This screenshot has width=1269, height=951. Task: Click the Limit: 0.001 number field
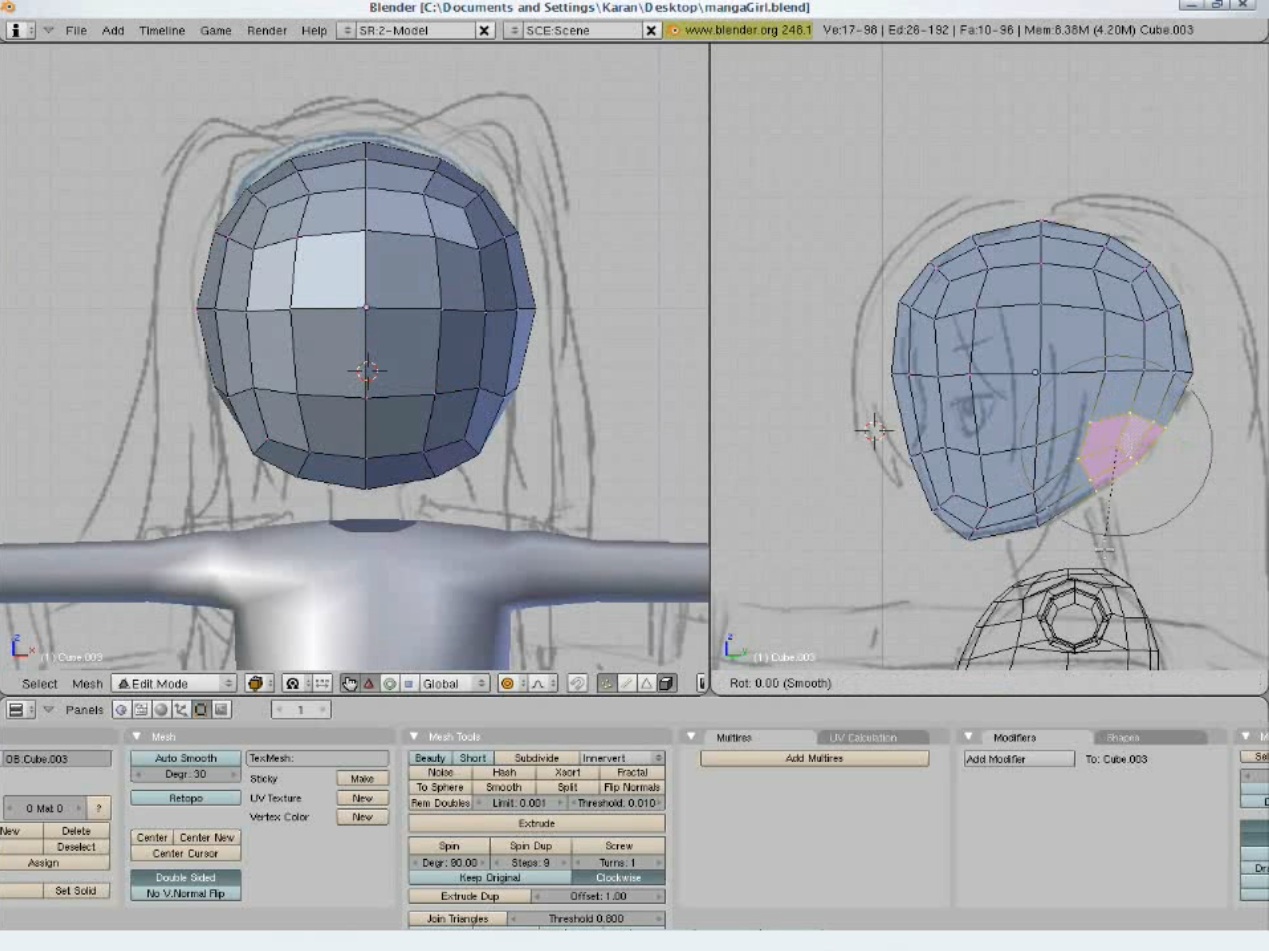[x=519, y=803]
